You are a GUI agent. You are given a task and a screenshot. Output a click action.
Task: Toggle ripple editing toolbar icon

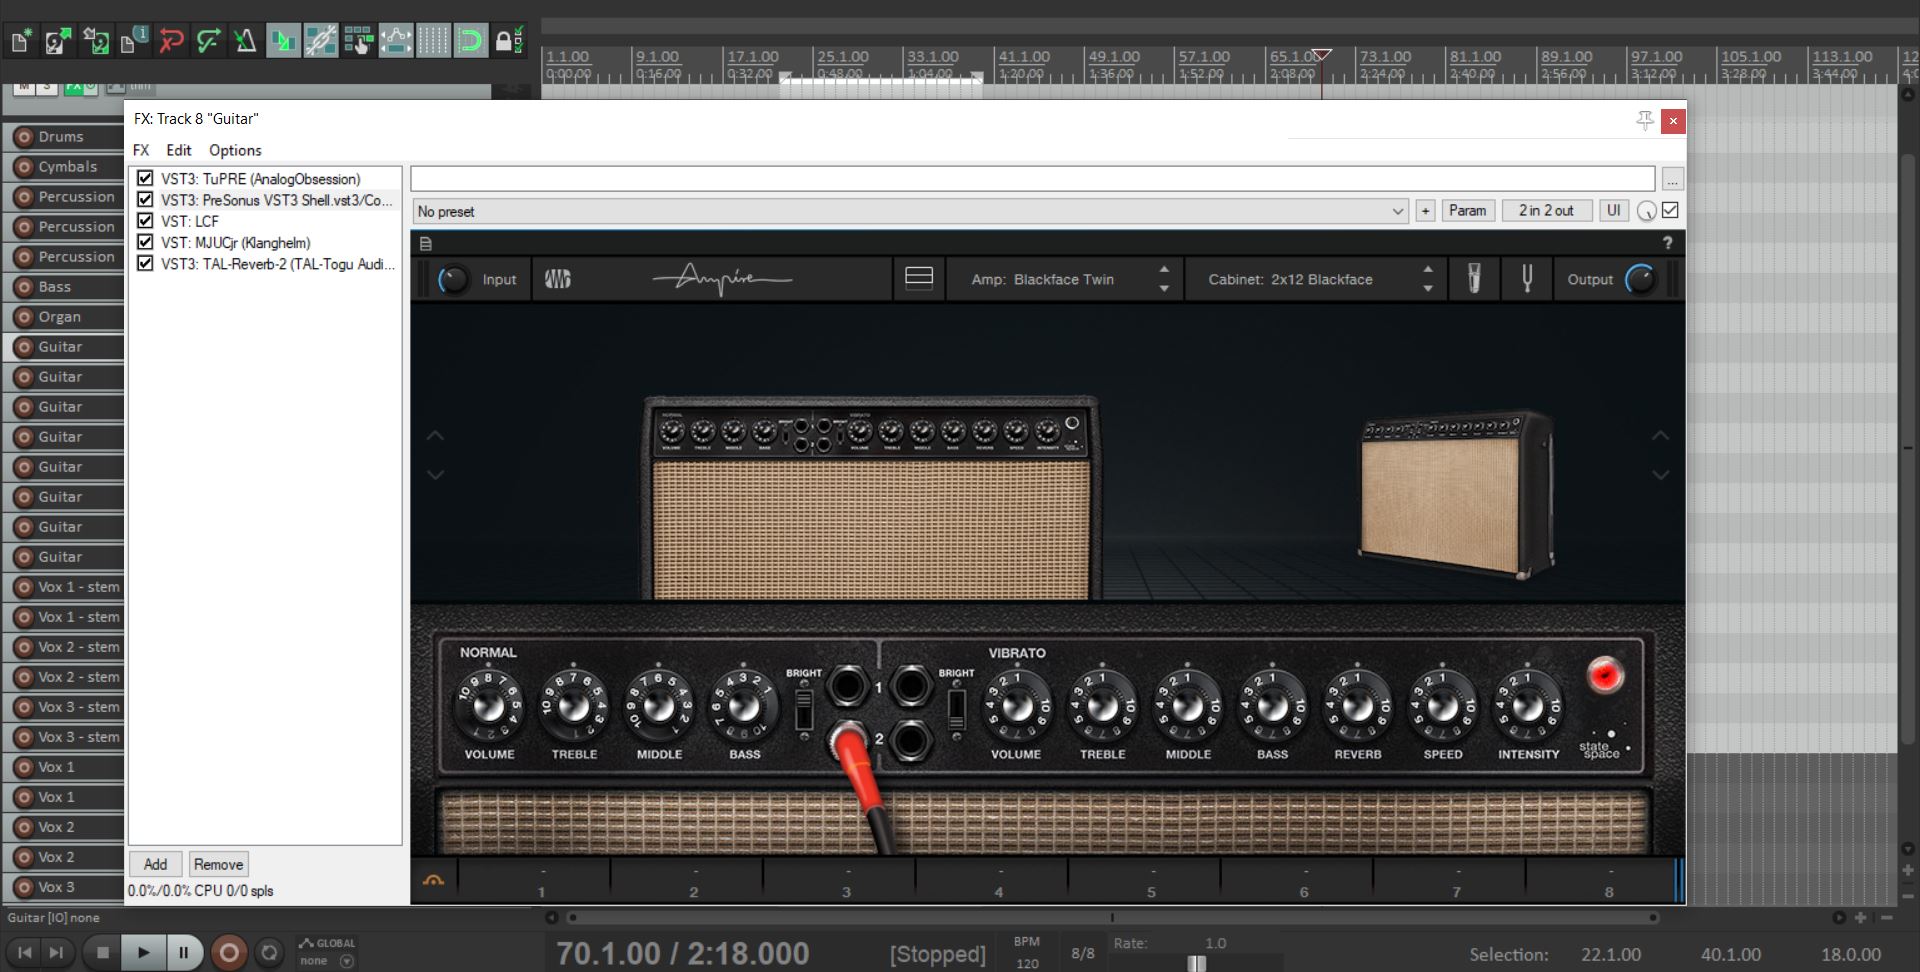pos(358,41)
